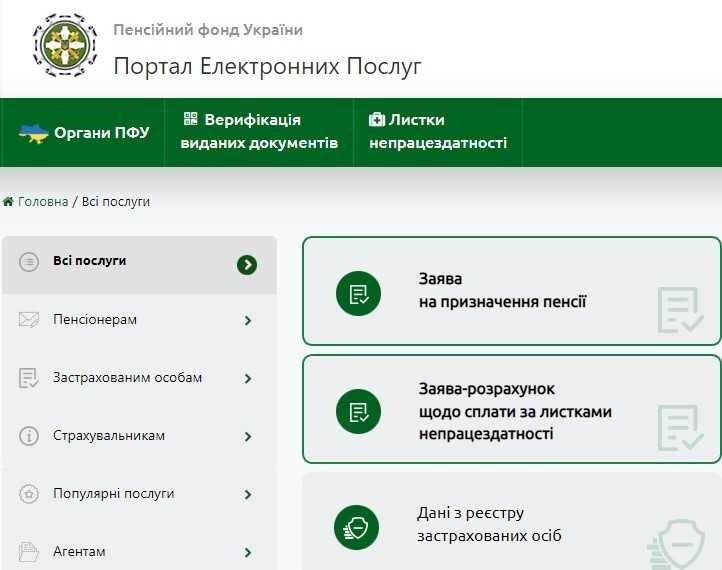Viewport: 722px width, 570px height.
Task: Select Застрахованим особам in the sidebar
Action: pos(140,378)
